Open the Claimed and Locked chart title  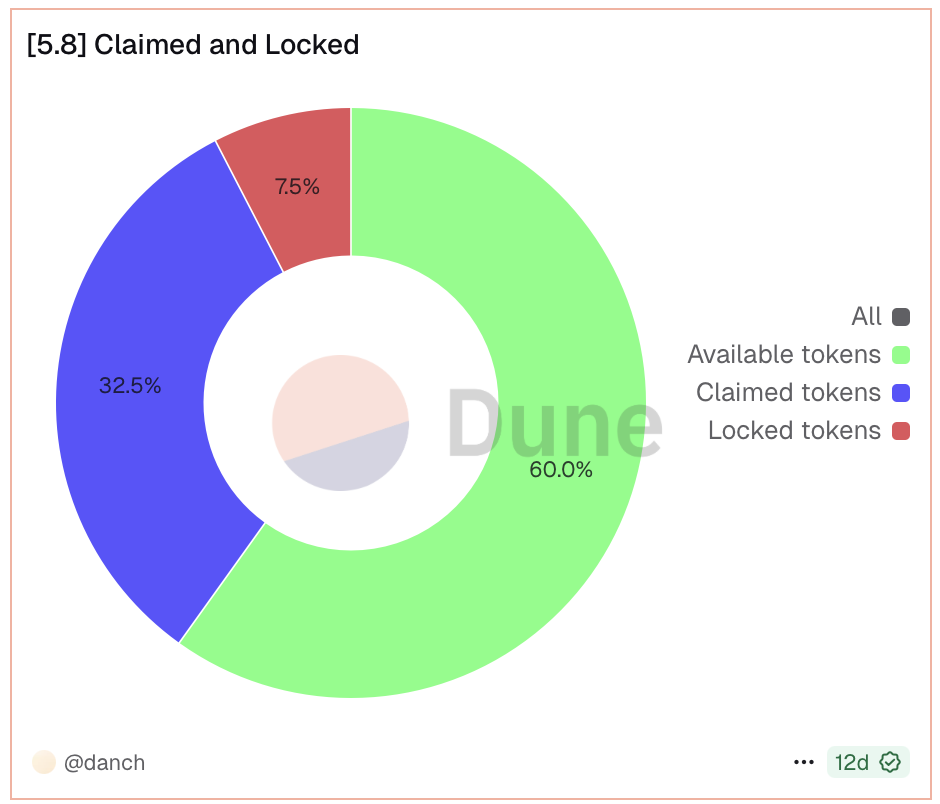(193, 45)
